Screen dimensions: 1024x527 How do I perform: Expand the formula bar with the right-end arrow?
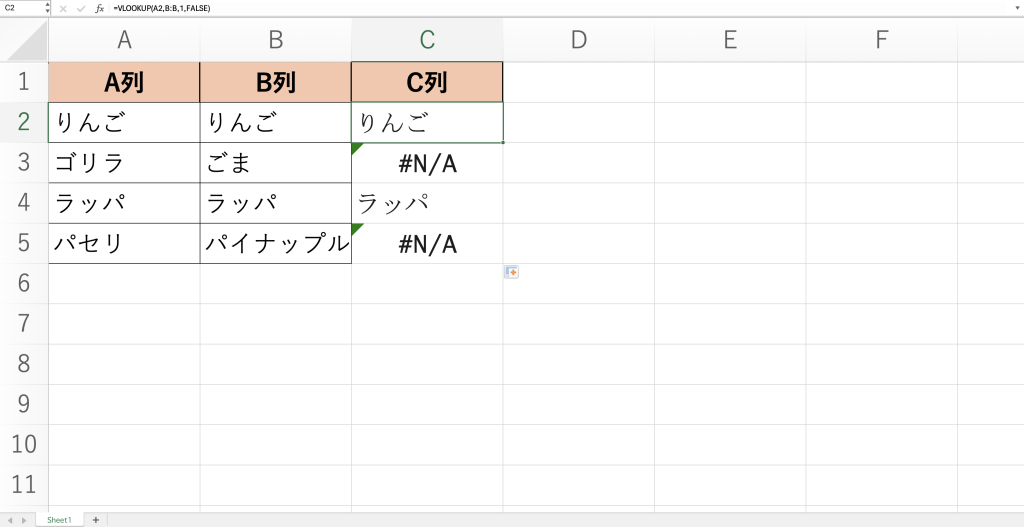coord(1016,8)
